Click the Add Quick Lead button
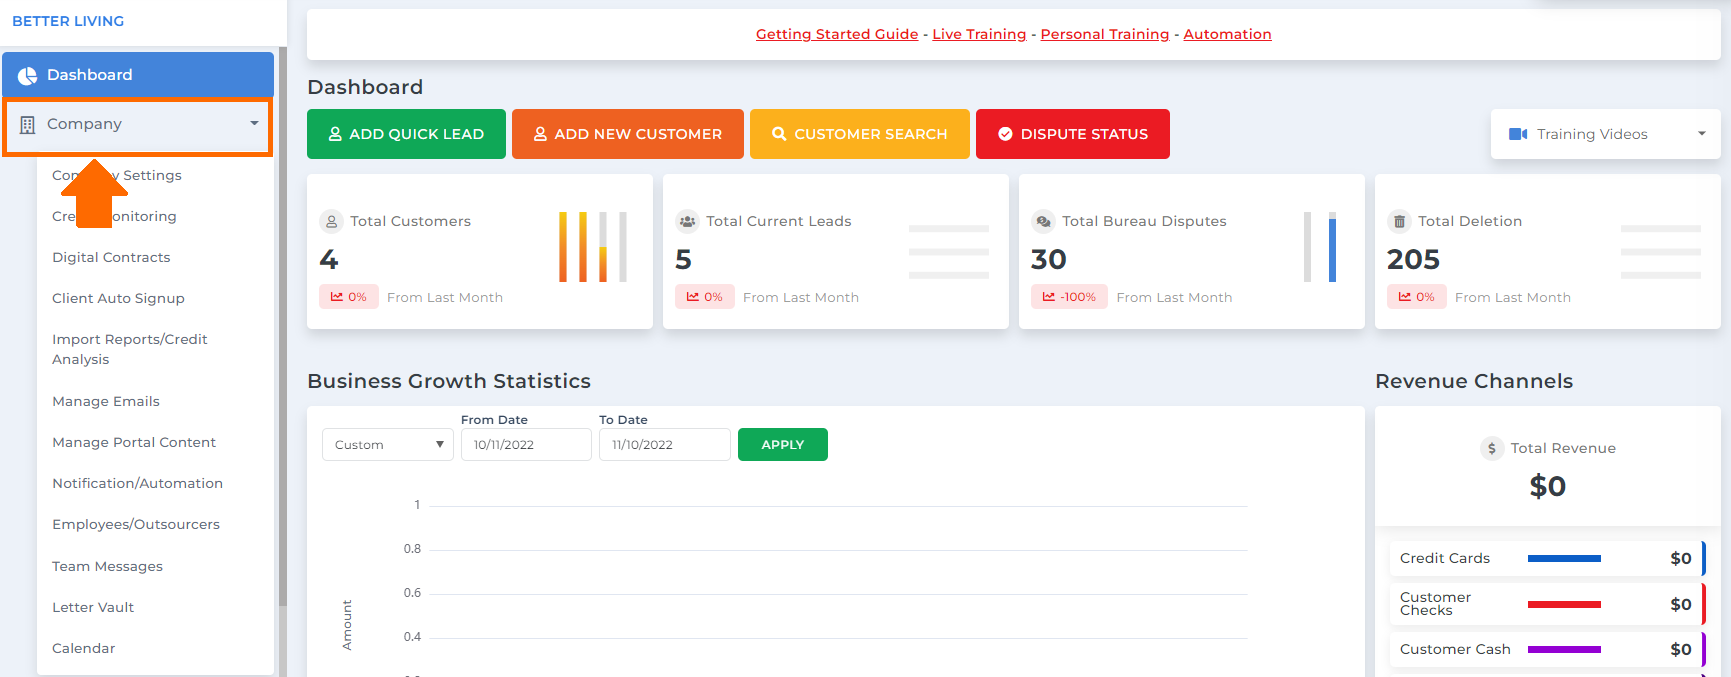Image resolution: width=1731 pixels, height=677 pixels. click(x=406, y=134)
